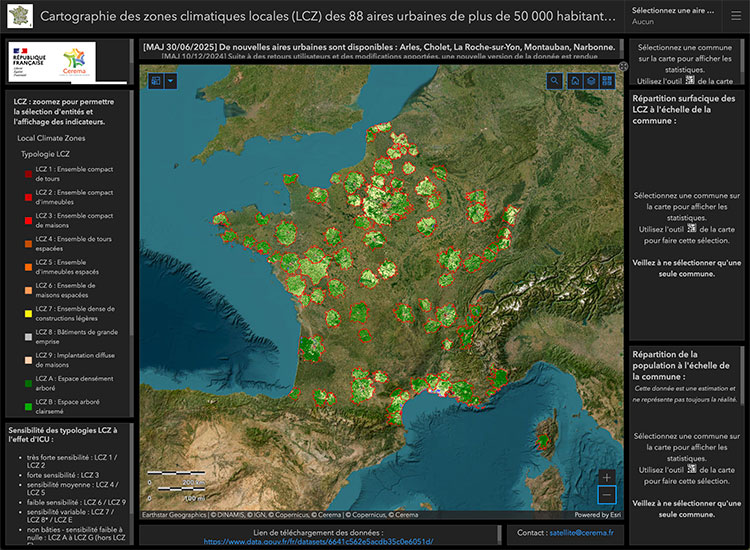The height and width of the screenshot is (550, 750).
Task: Zoom out with the minus button
Action: (x=606, y=495)
